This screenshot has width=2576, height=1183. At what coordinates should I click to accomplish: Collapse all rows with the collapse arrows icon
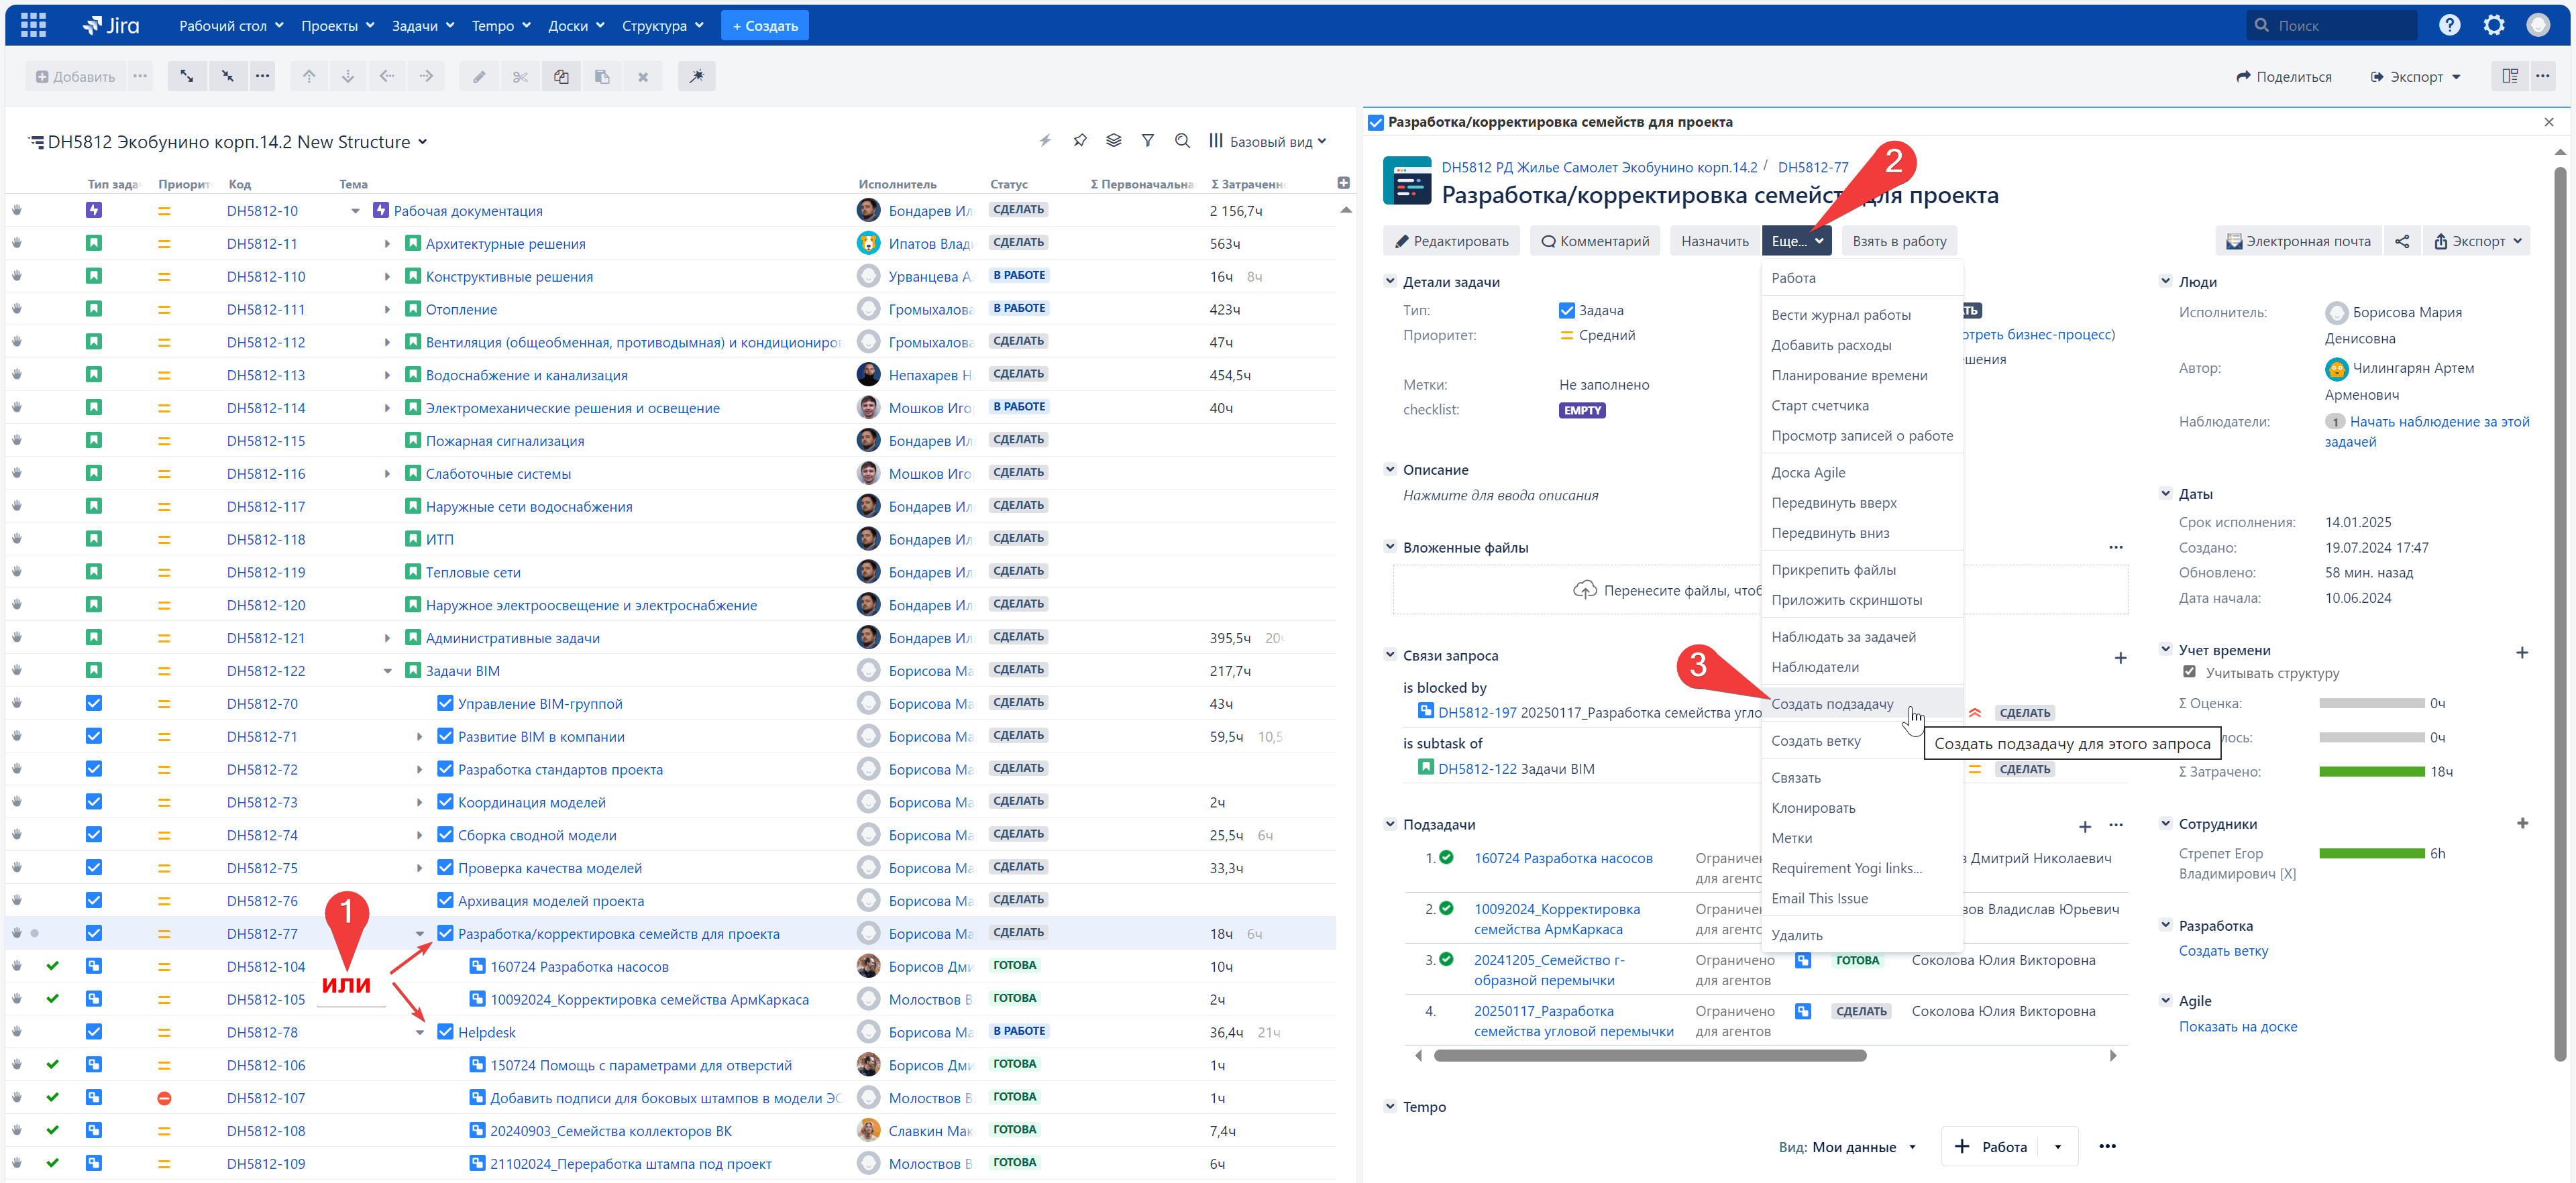point(228,76)
